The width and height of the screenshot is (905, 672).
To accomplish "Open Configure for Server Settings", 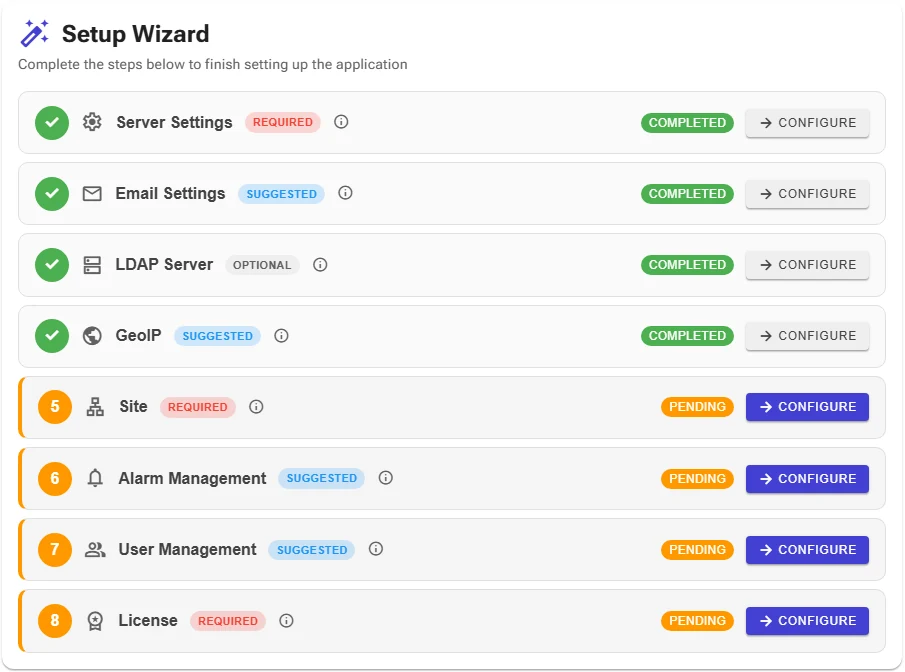I will pos(807,123).
